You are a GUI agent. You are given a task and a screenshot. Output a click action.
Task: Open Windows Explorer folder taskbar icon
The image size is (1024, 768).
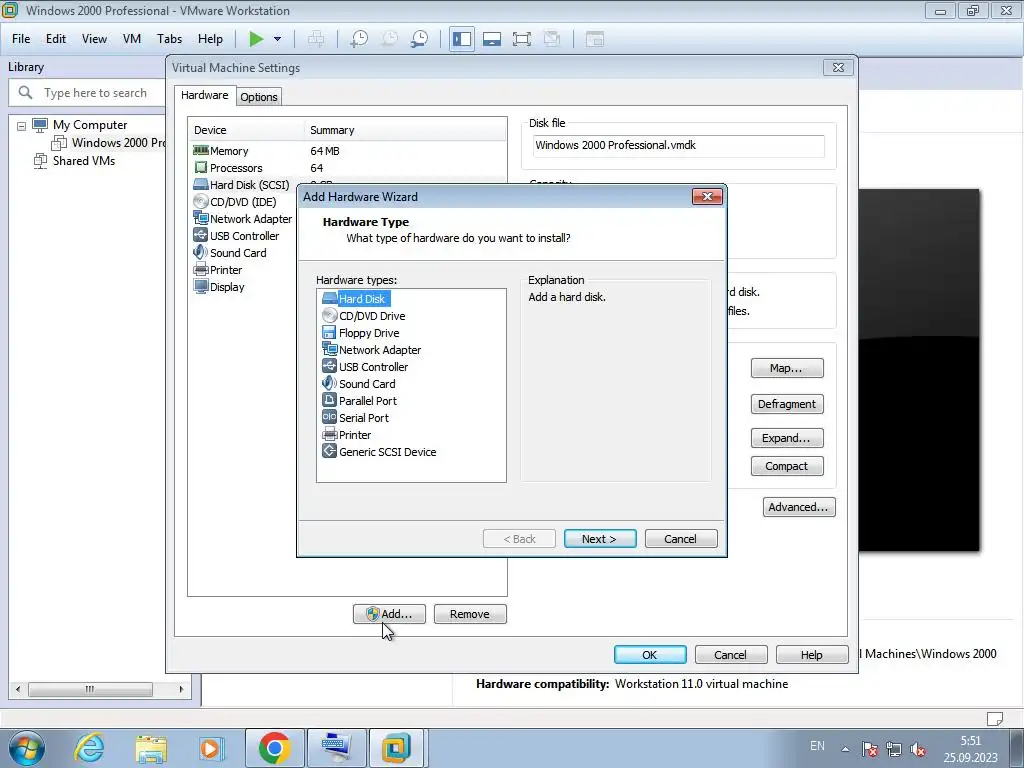151,748
